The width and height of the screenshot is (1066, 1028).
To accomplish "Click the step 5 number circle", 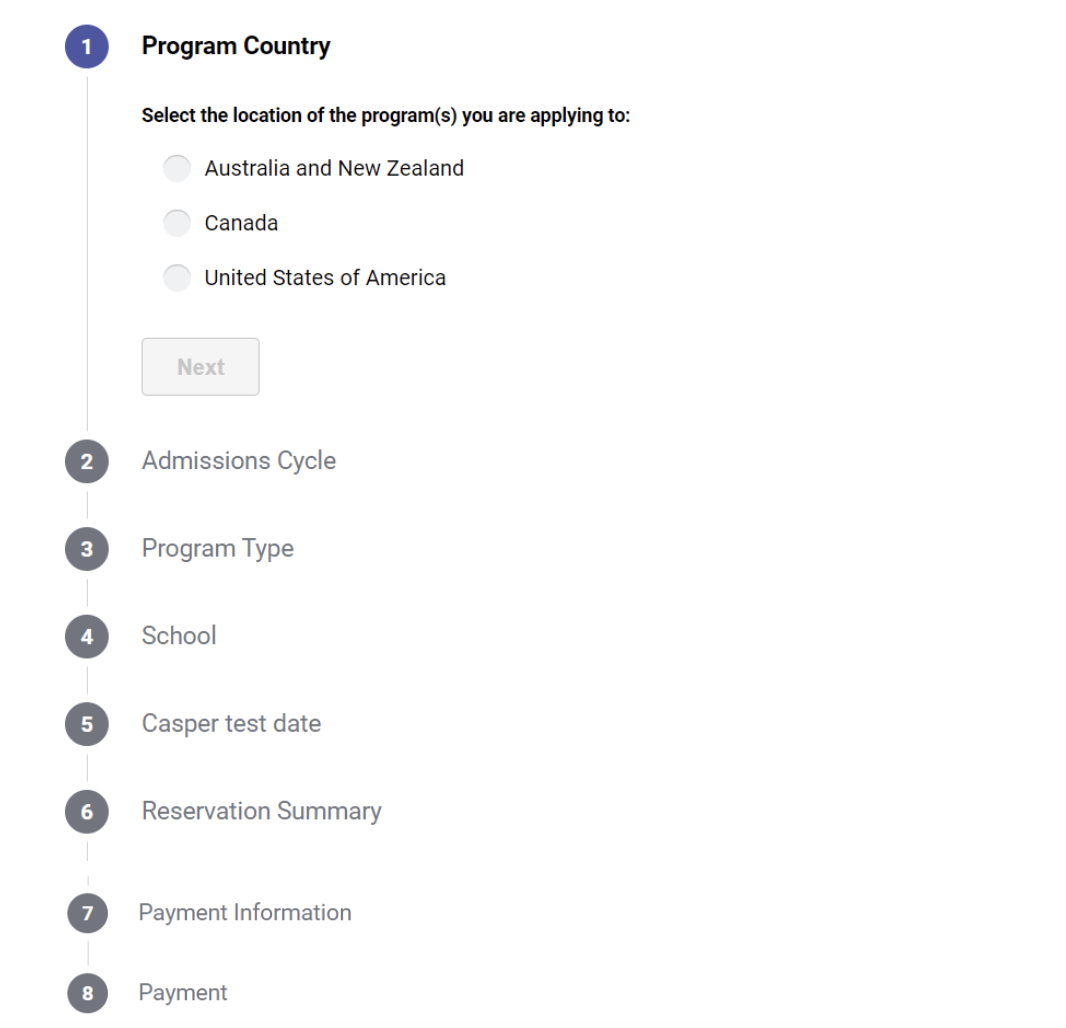I will (87, 724).
